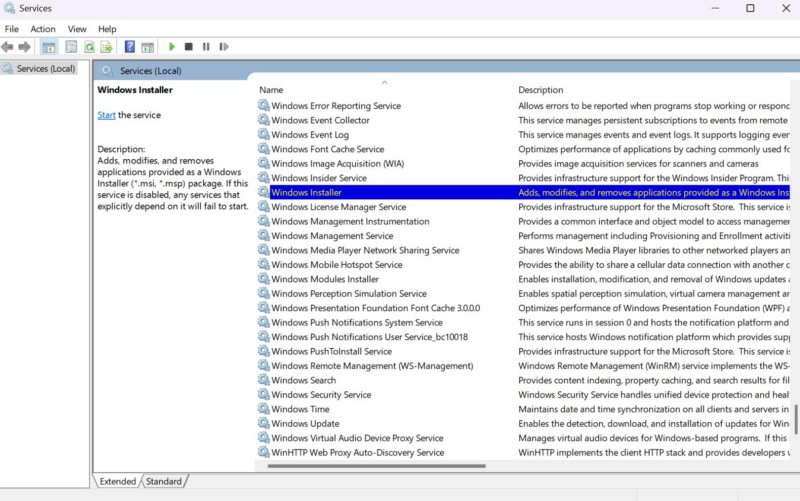Switch to the Standard tab
The image size is (800, 501).
coord(164,481)
